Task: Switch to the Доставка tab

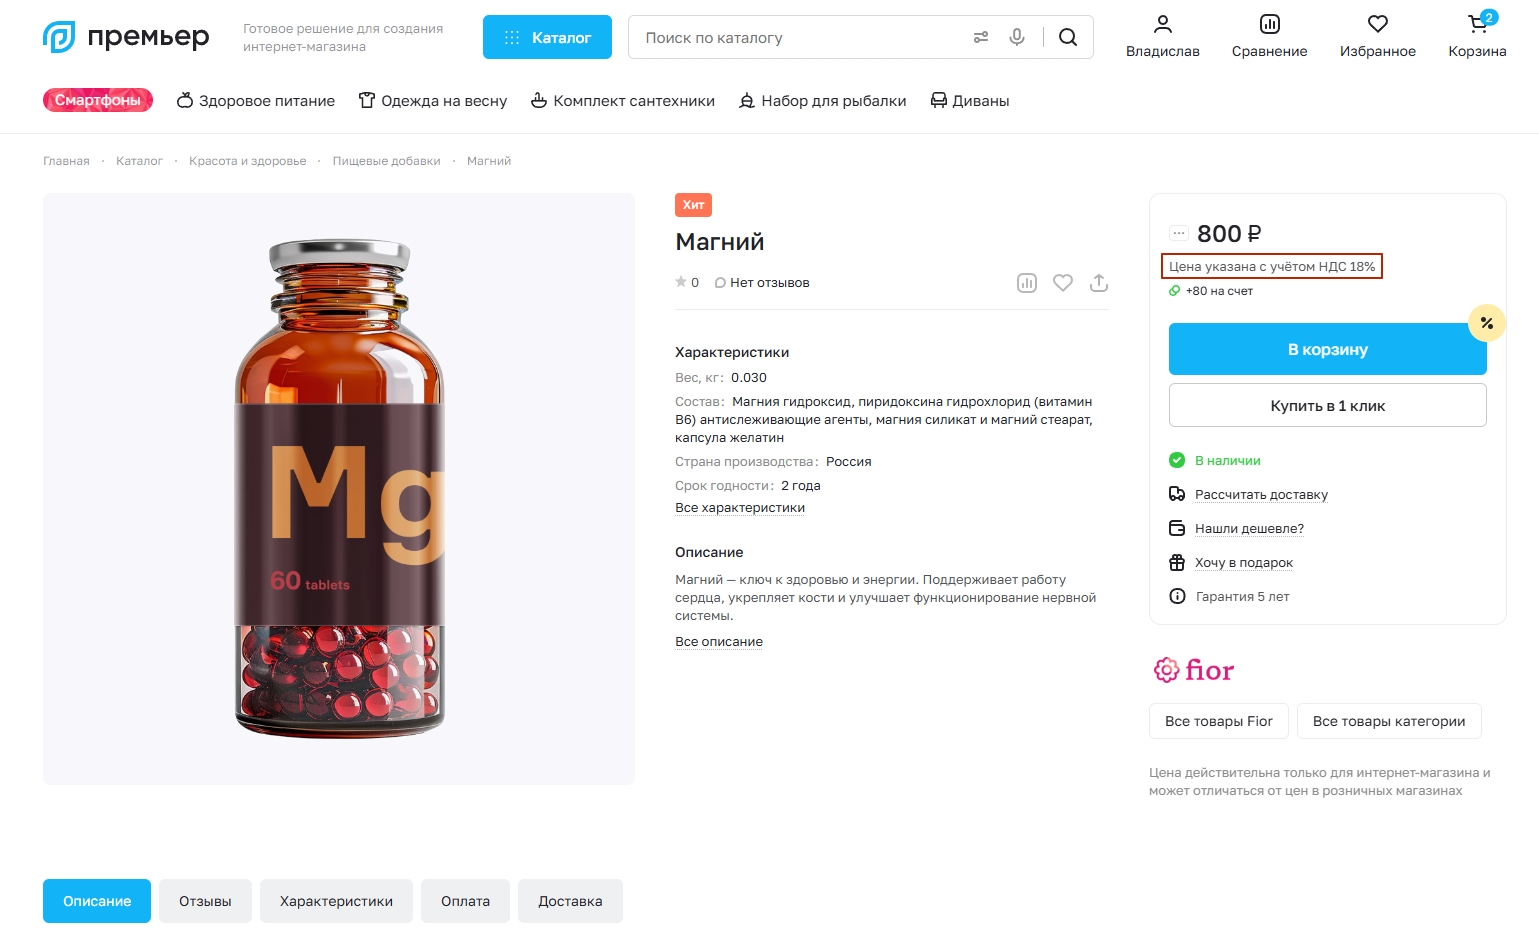Action: click(570, 900)
